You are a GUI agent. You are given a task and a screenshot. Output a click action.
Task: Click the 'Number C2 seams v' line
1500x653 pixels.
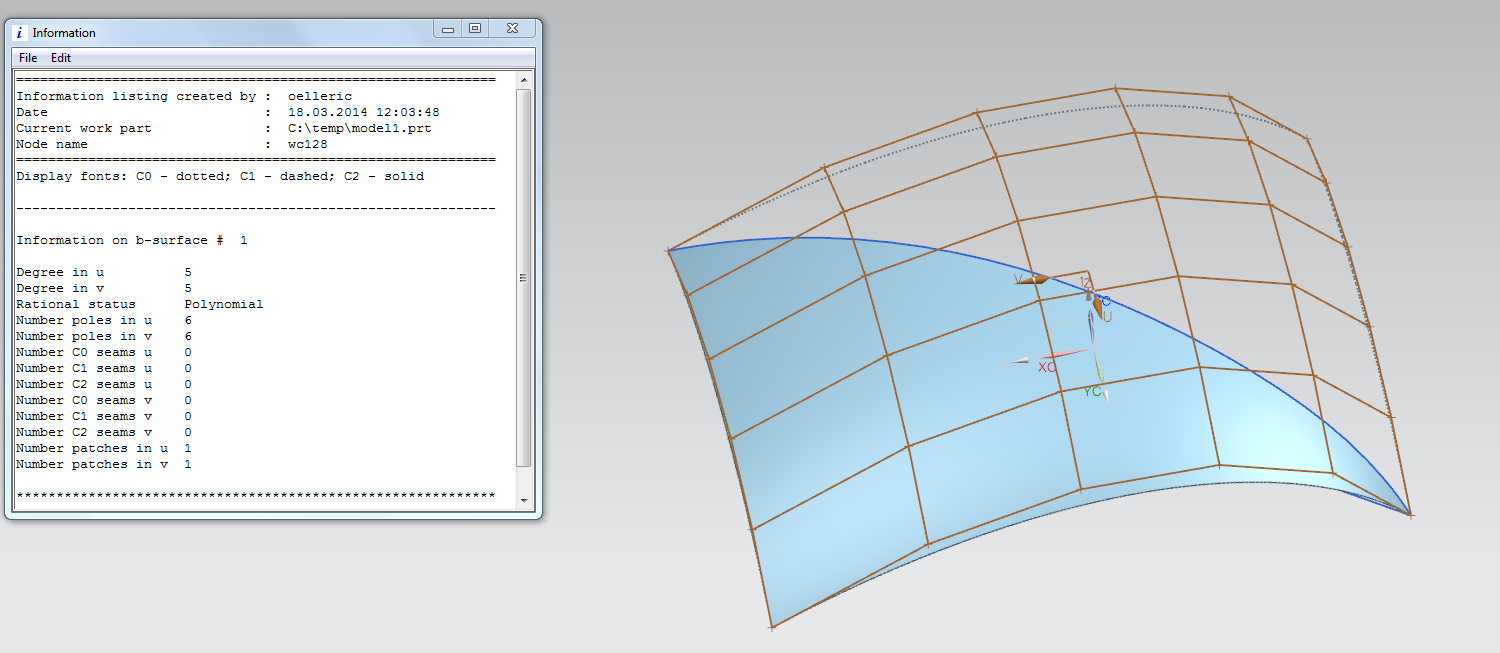click(x=104, y=432)
